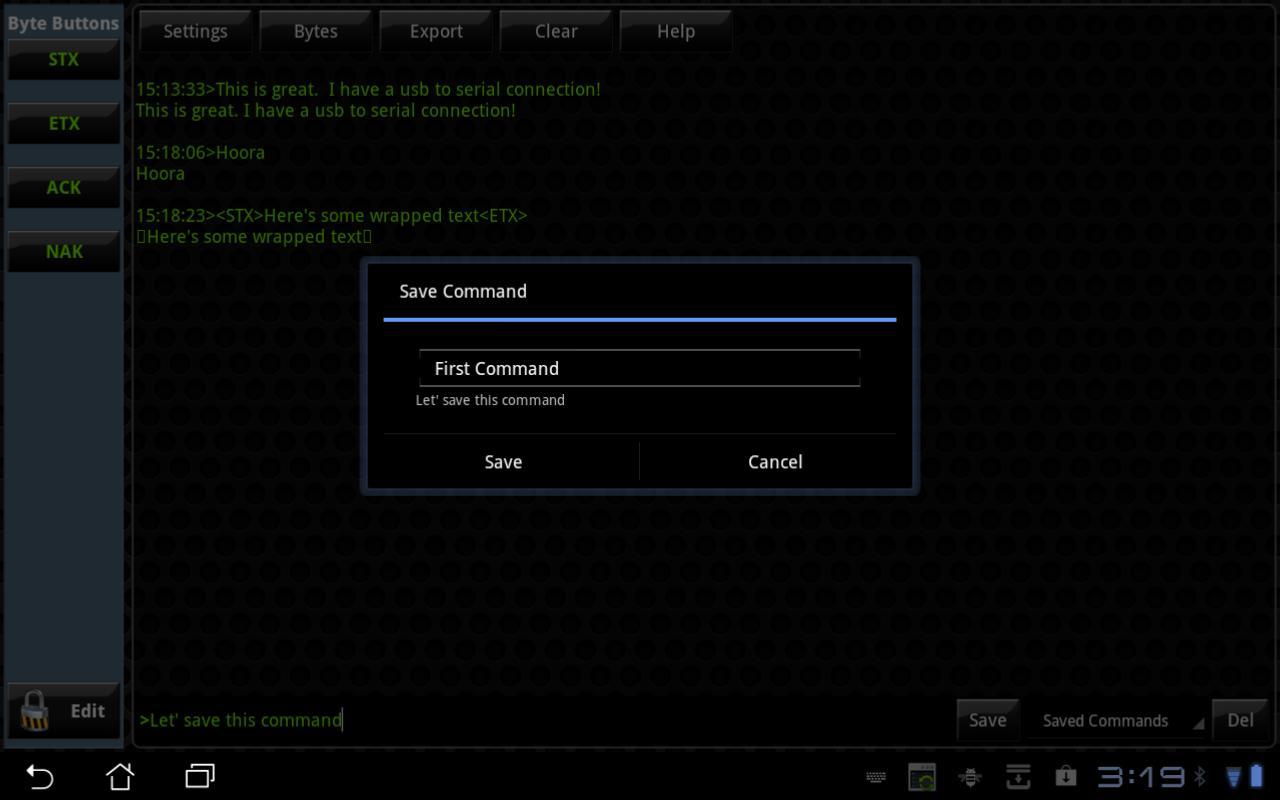Cancel the Save Command dialog
The width and height of the screenshot is (1280, 800).
click(775, 461)
